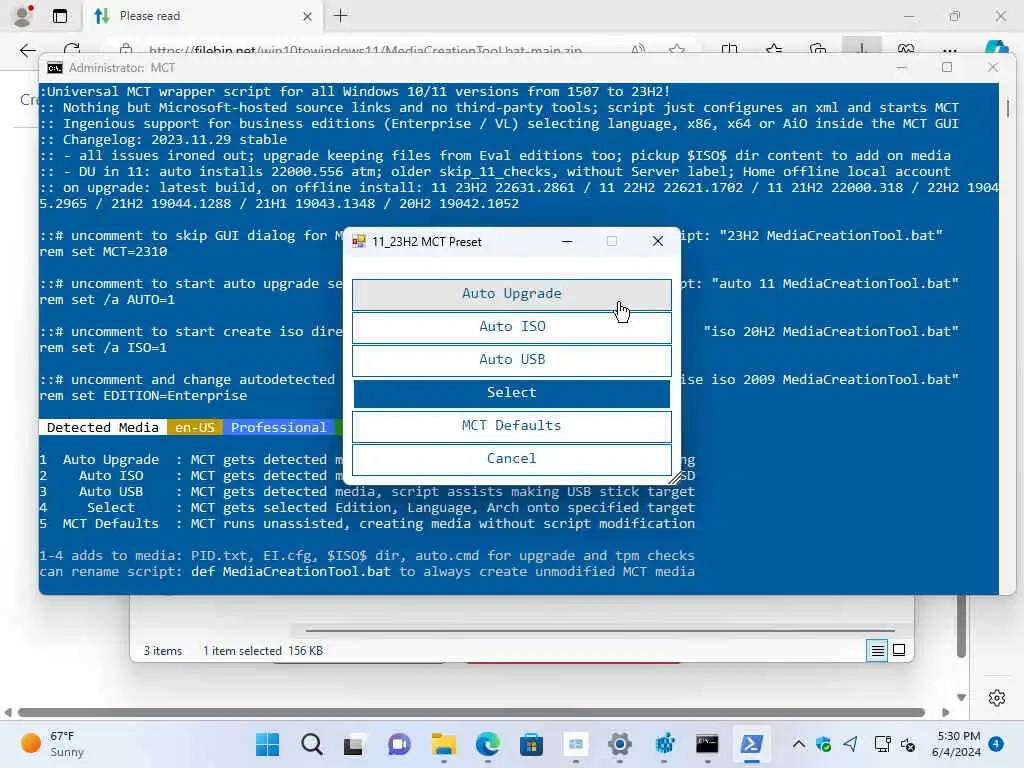Click the 'rem set EDITION=Enterprise' console line
The width and height of the screenshot is (1024, 768).
143,396
